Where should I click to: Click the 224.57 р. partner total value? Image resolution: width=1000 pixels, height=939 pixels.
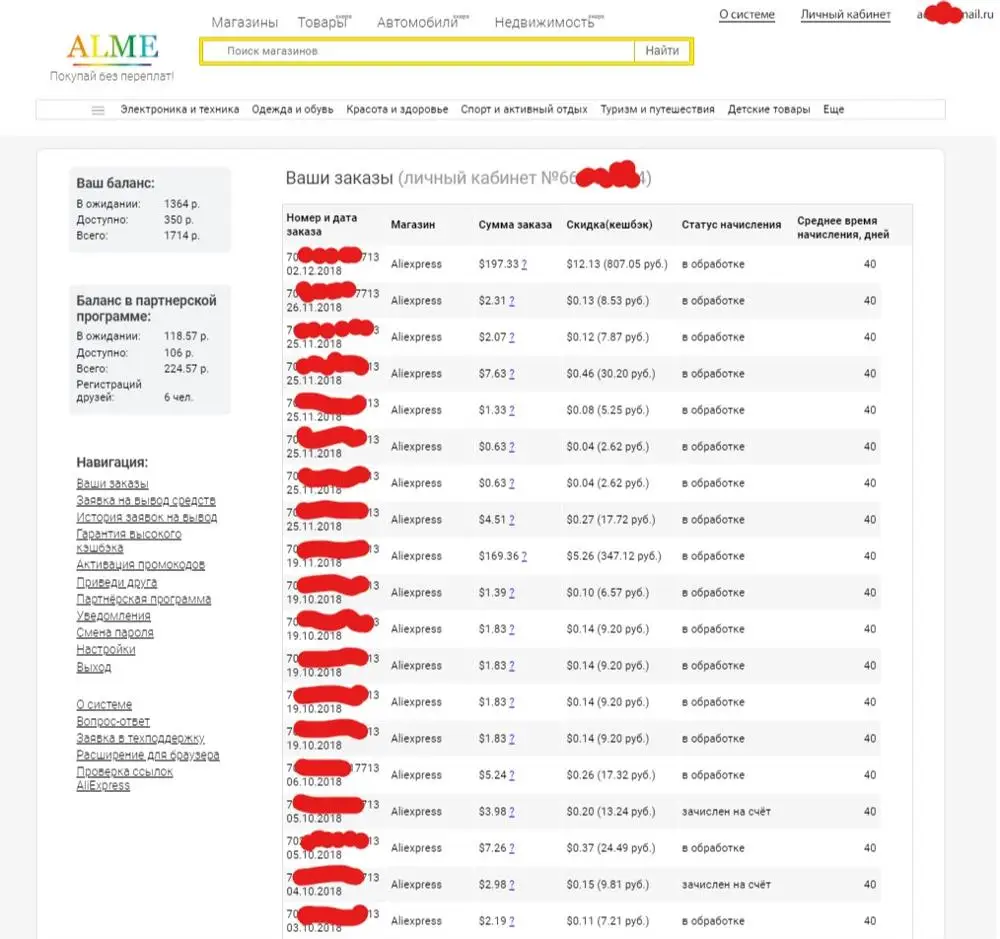click(186, 369)
